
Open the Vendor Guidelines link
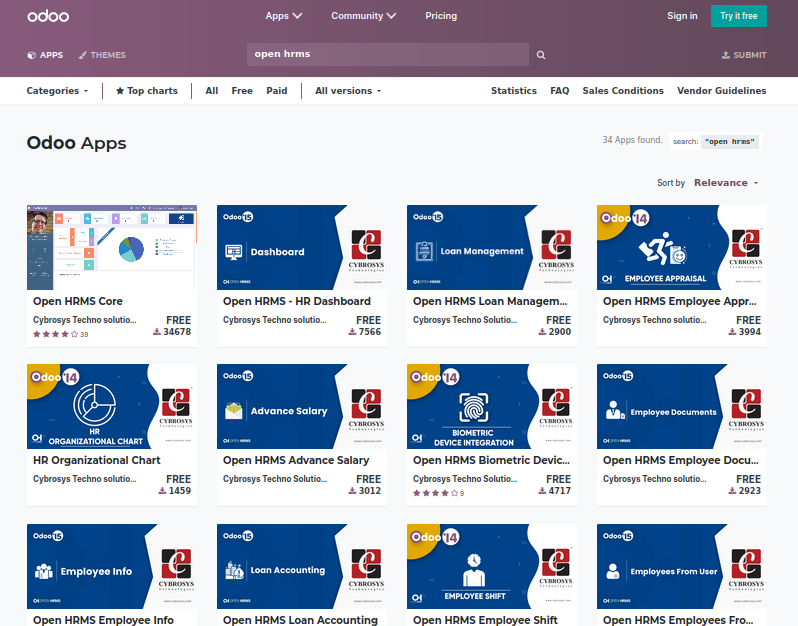[x=721, y=91]
